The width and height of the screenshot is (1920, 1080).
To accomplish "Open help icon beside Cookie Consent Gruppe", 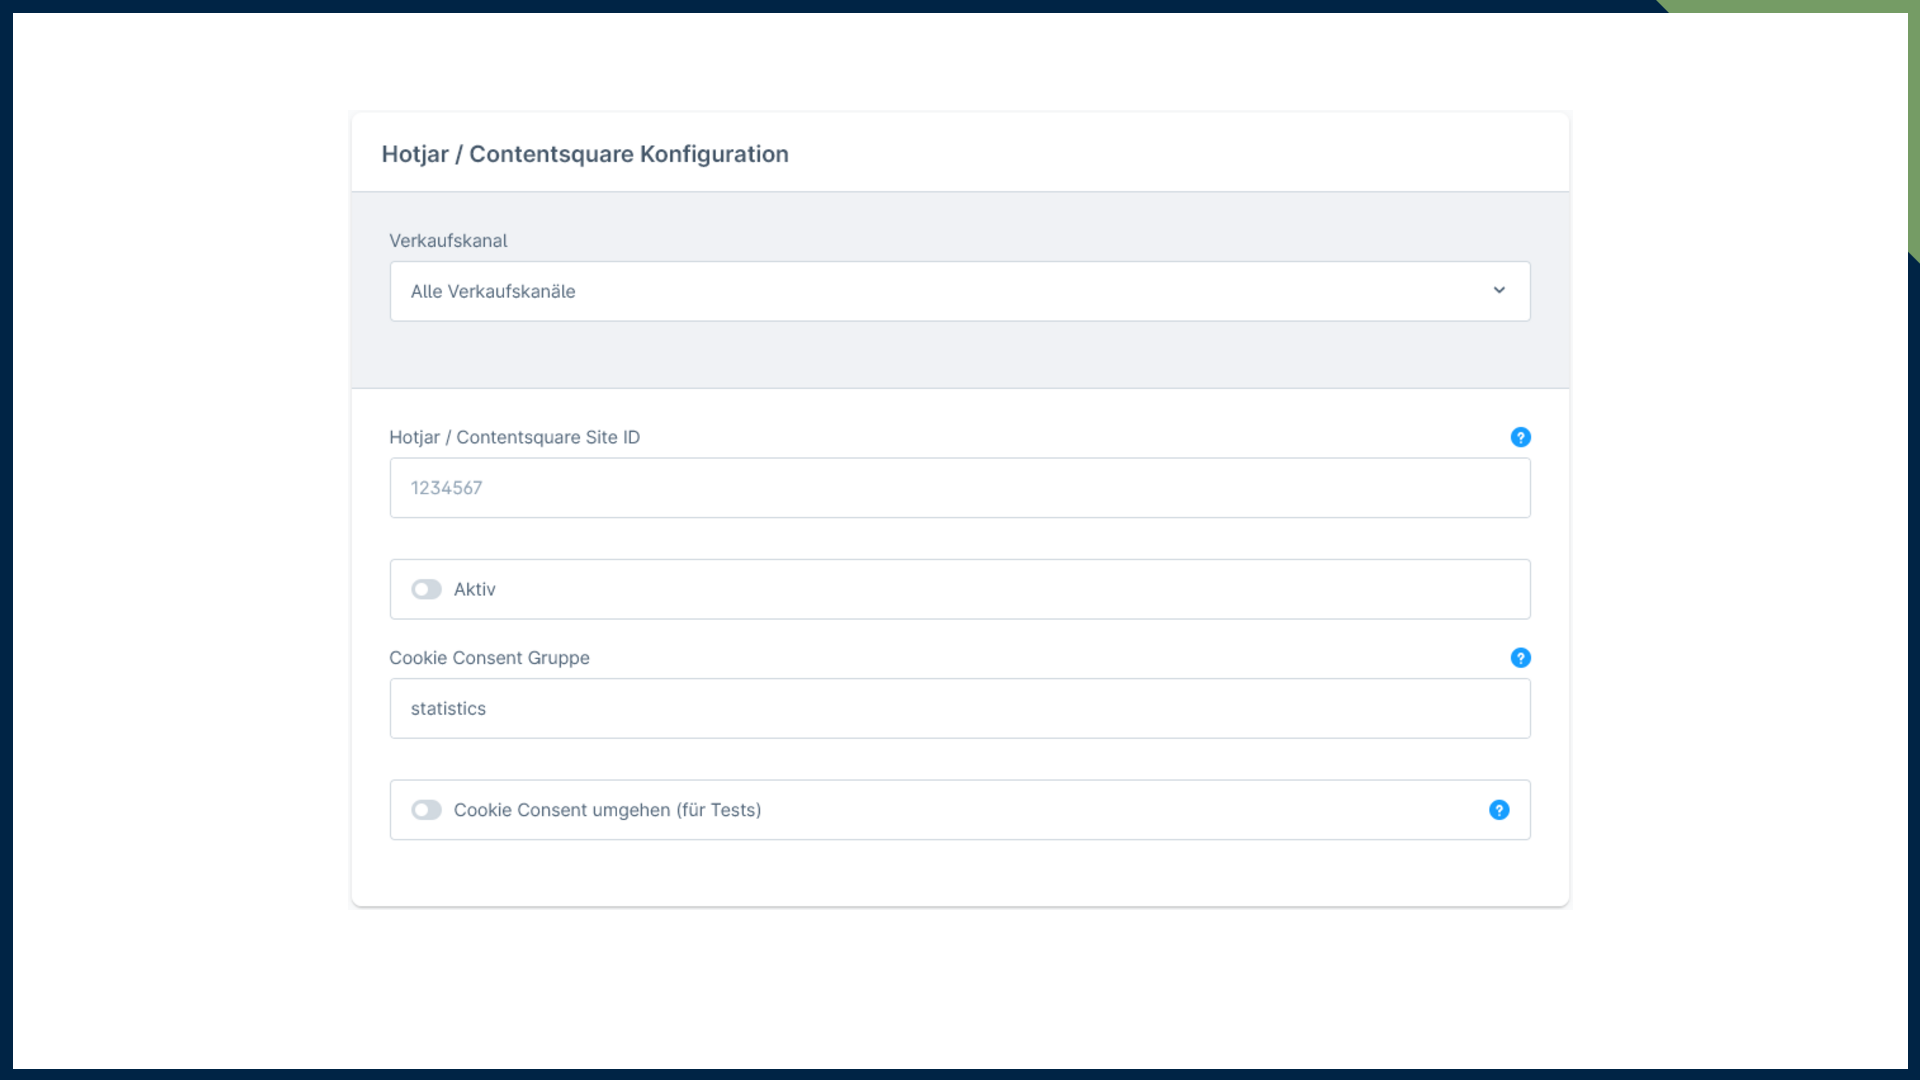I will pyautogui.click(x=1520, y=658).
